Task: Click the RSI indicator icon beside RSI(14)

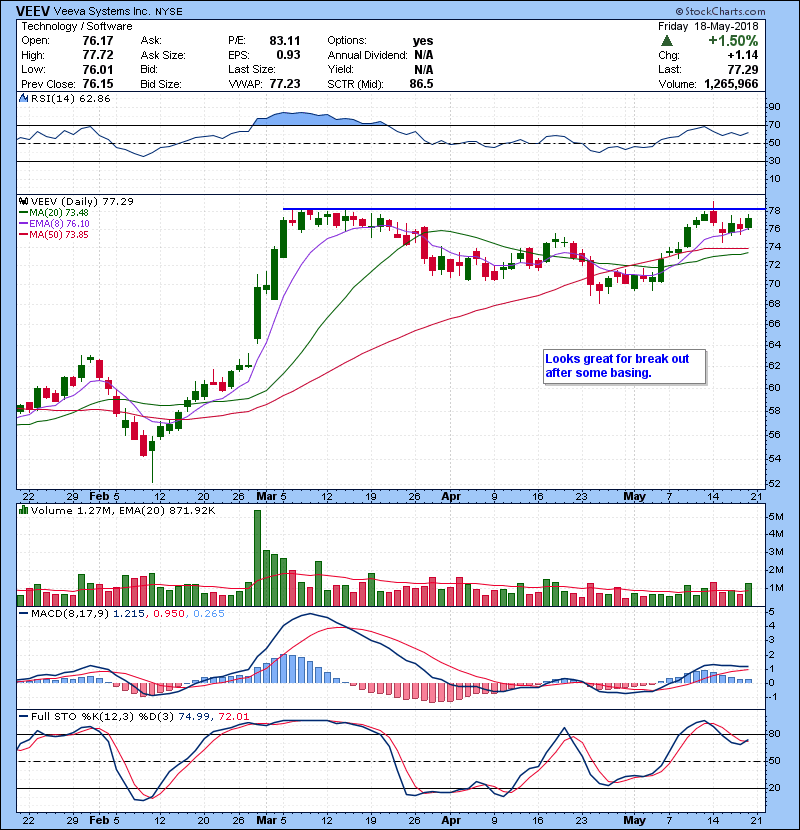Action: pyautogui.click(x=23, y=98)
